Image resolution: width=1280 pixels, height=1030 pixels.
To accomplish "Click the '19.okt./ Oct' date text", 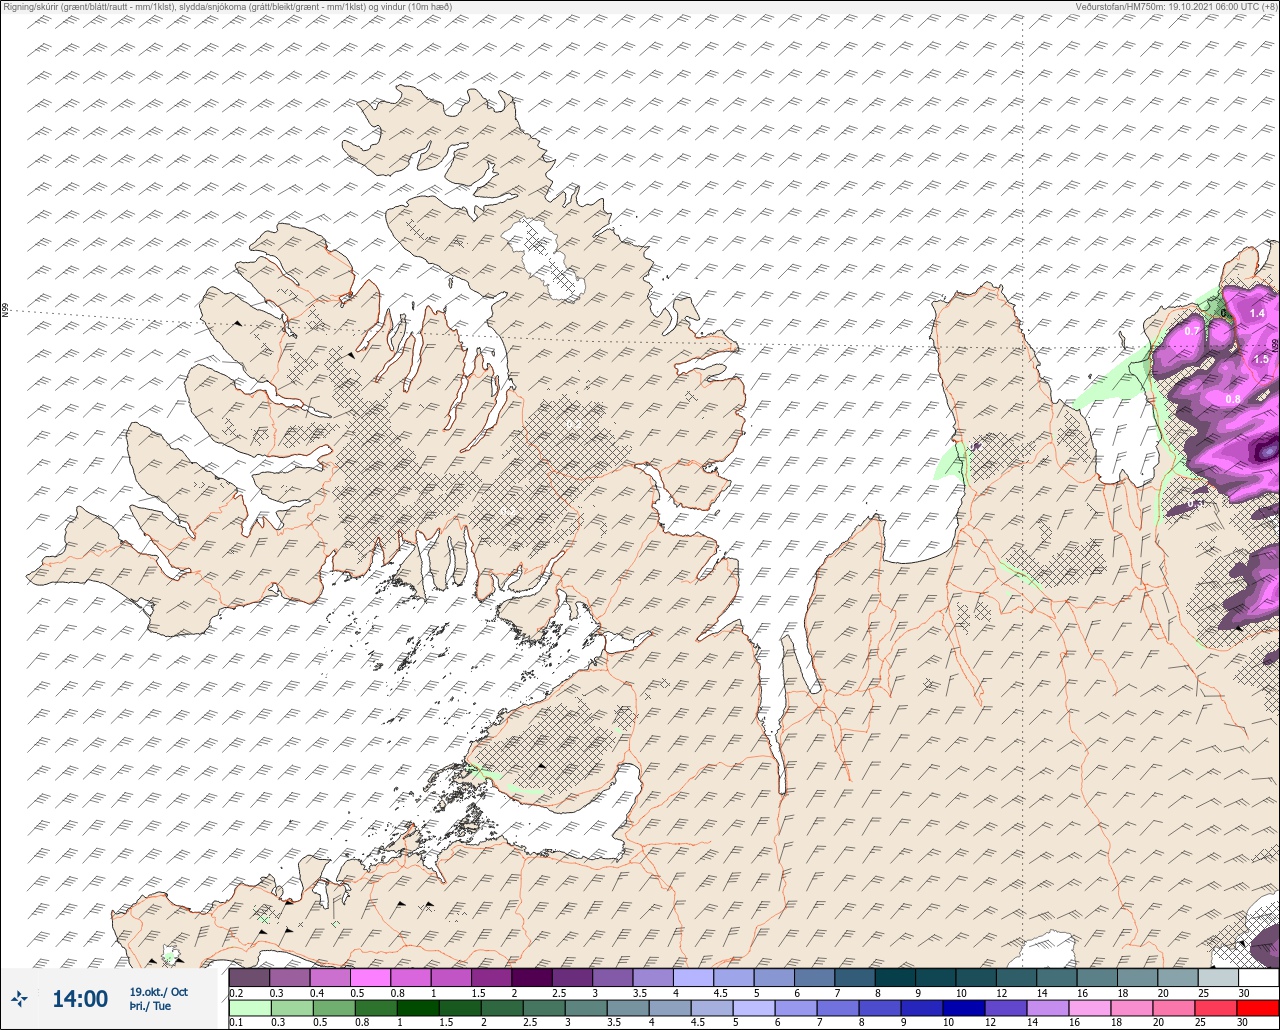I will [x=158, y=992].
